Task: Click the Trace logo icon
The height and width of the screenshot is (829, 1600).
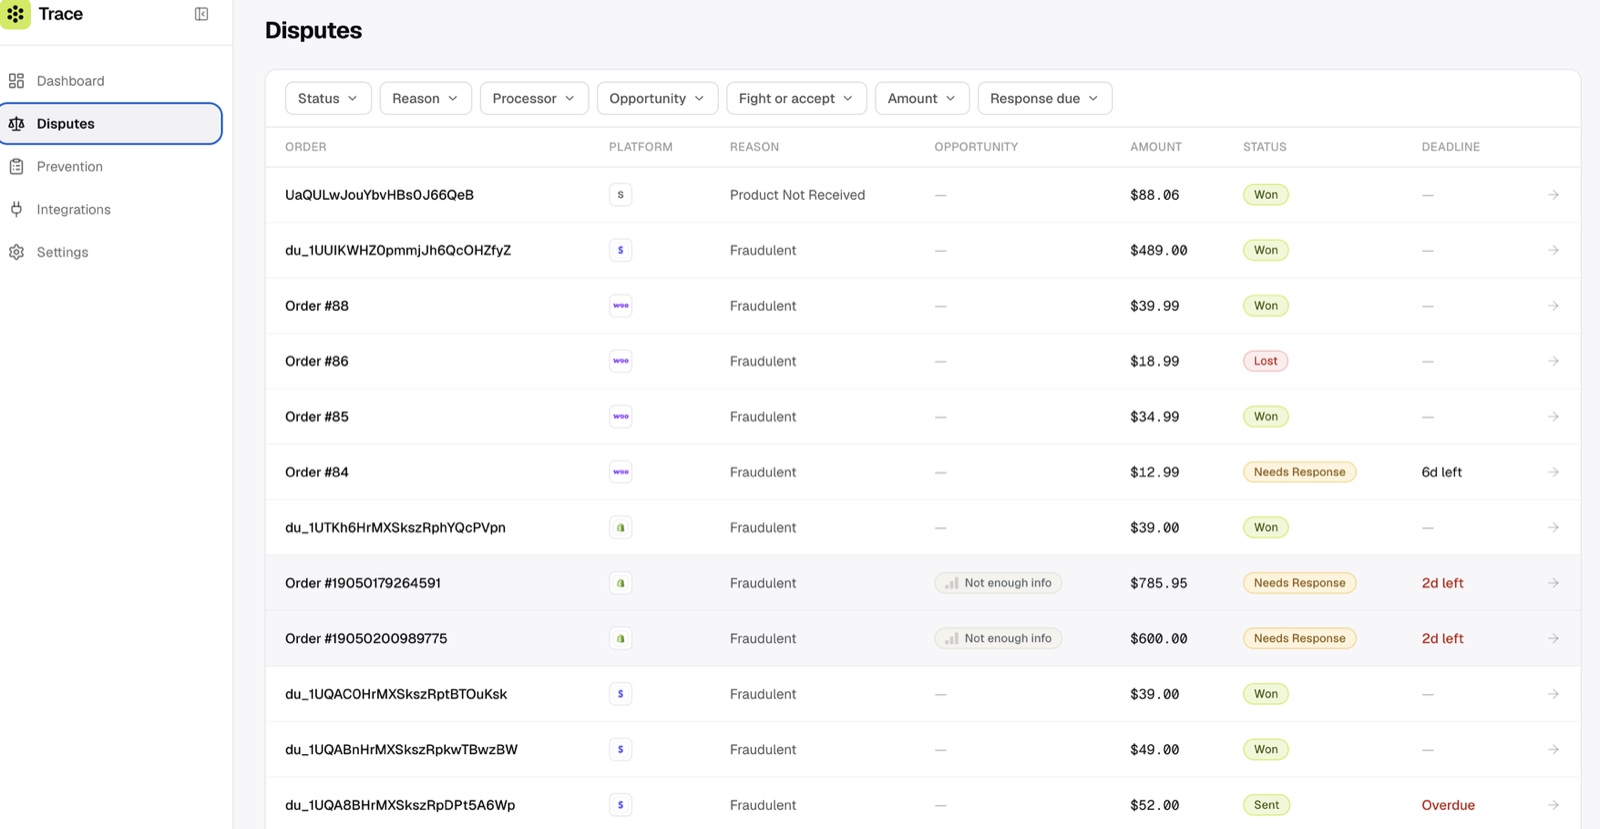Action: 15,14
